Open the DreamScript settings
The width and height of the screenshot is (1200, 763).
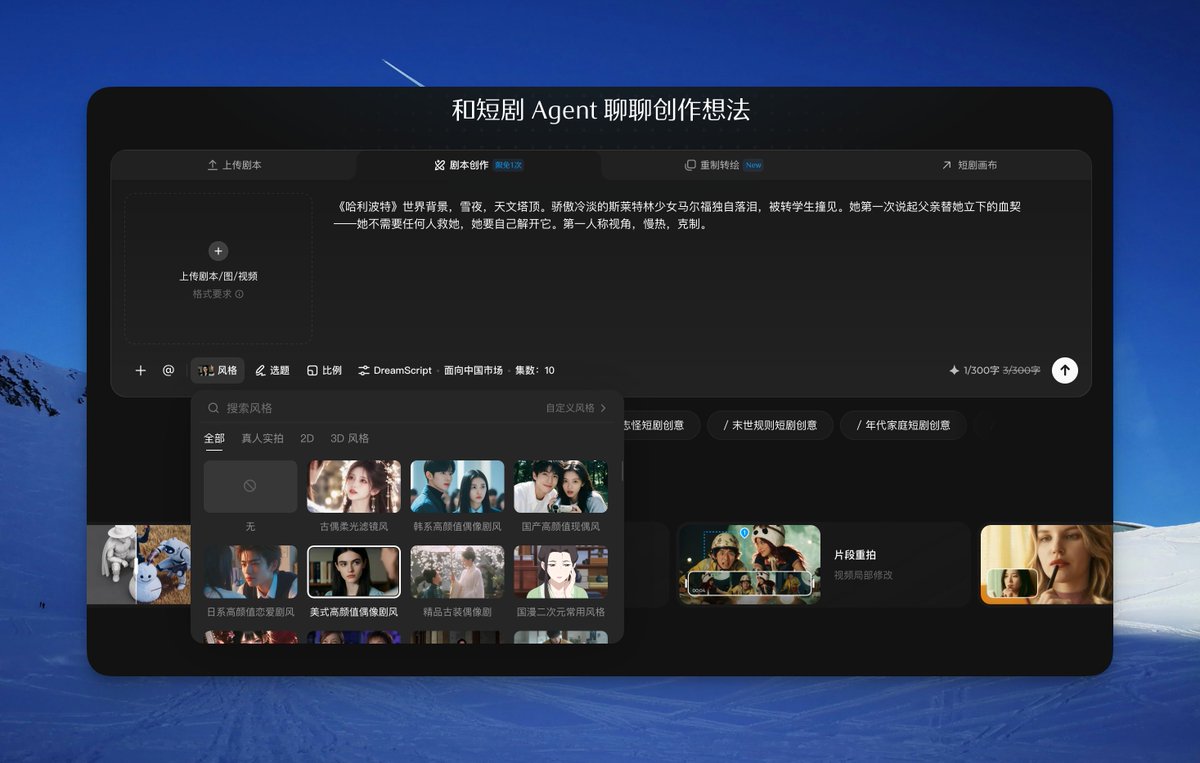[x=395, y=370]
